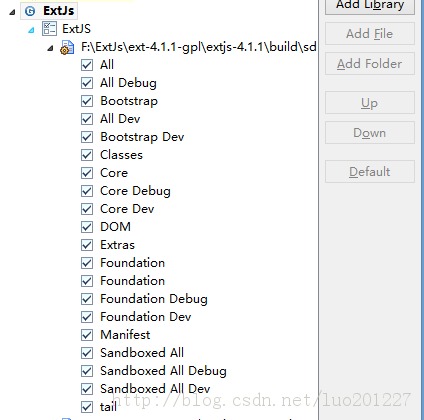Disable the Bootstrap Dev checkbox
424x420 pixels.
(x=87, y=137)
